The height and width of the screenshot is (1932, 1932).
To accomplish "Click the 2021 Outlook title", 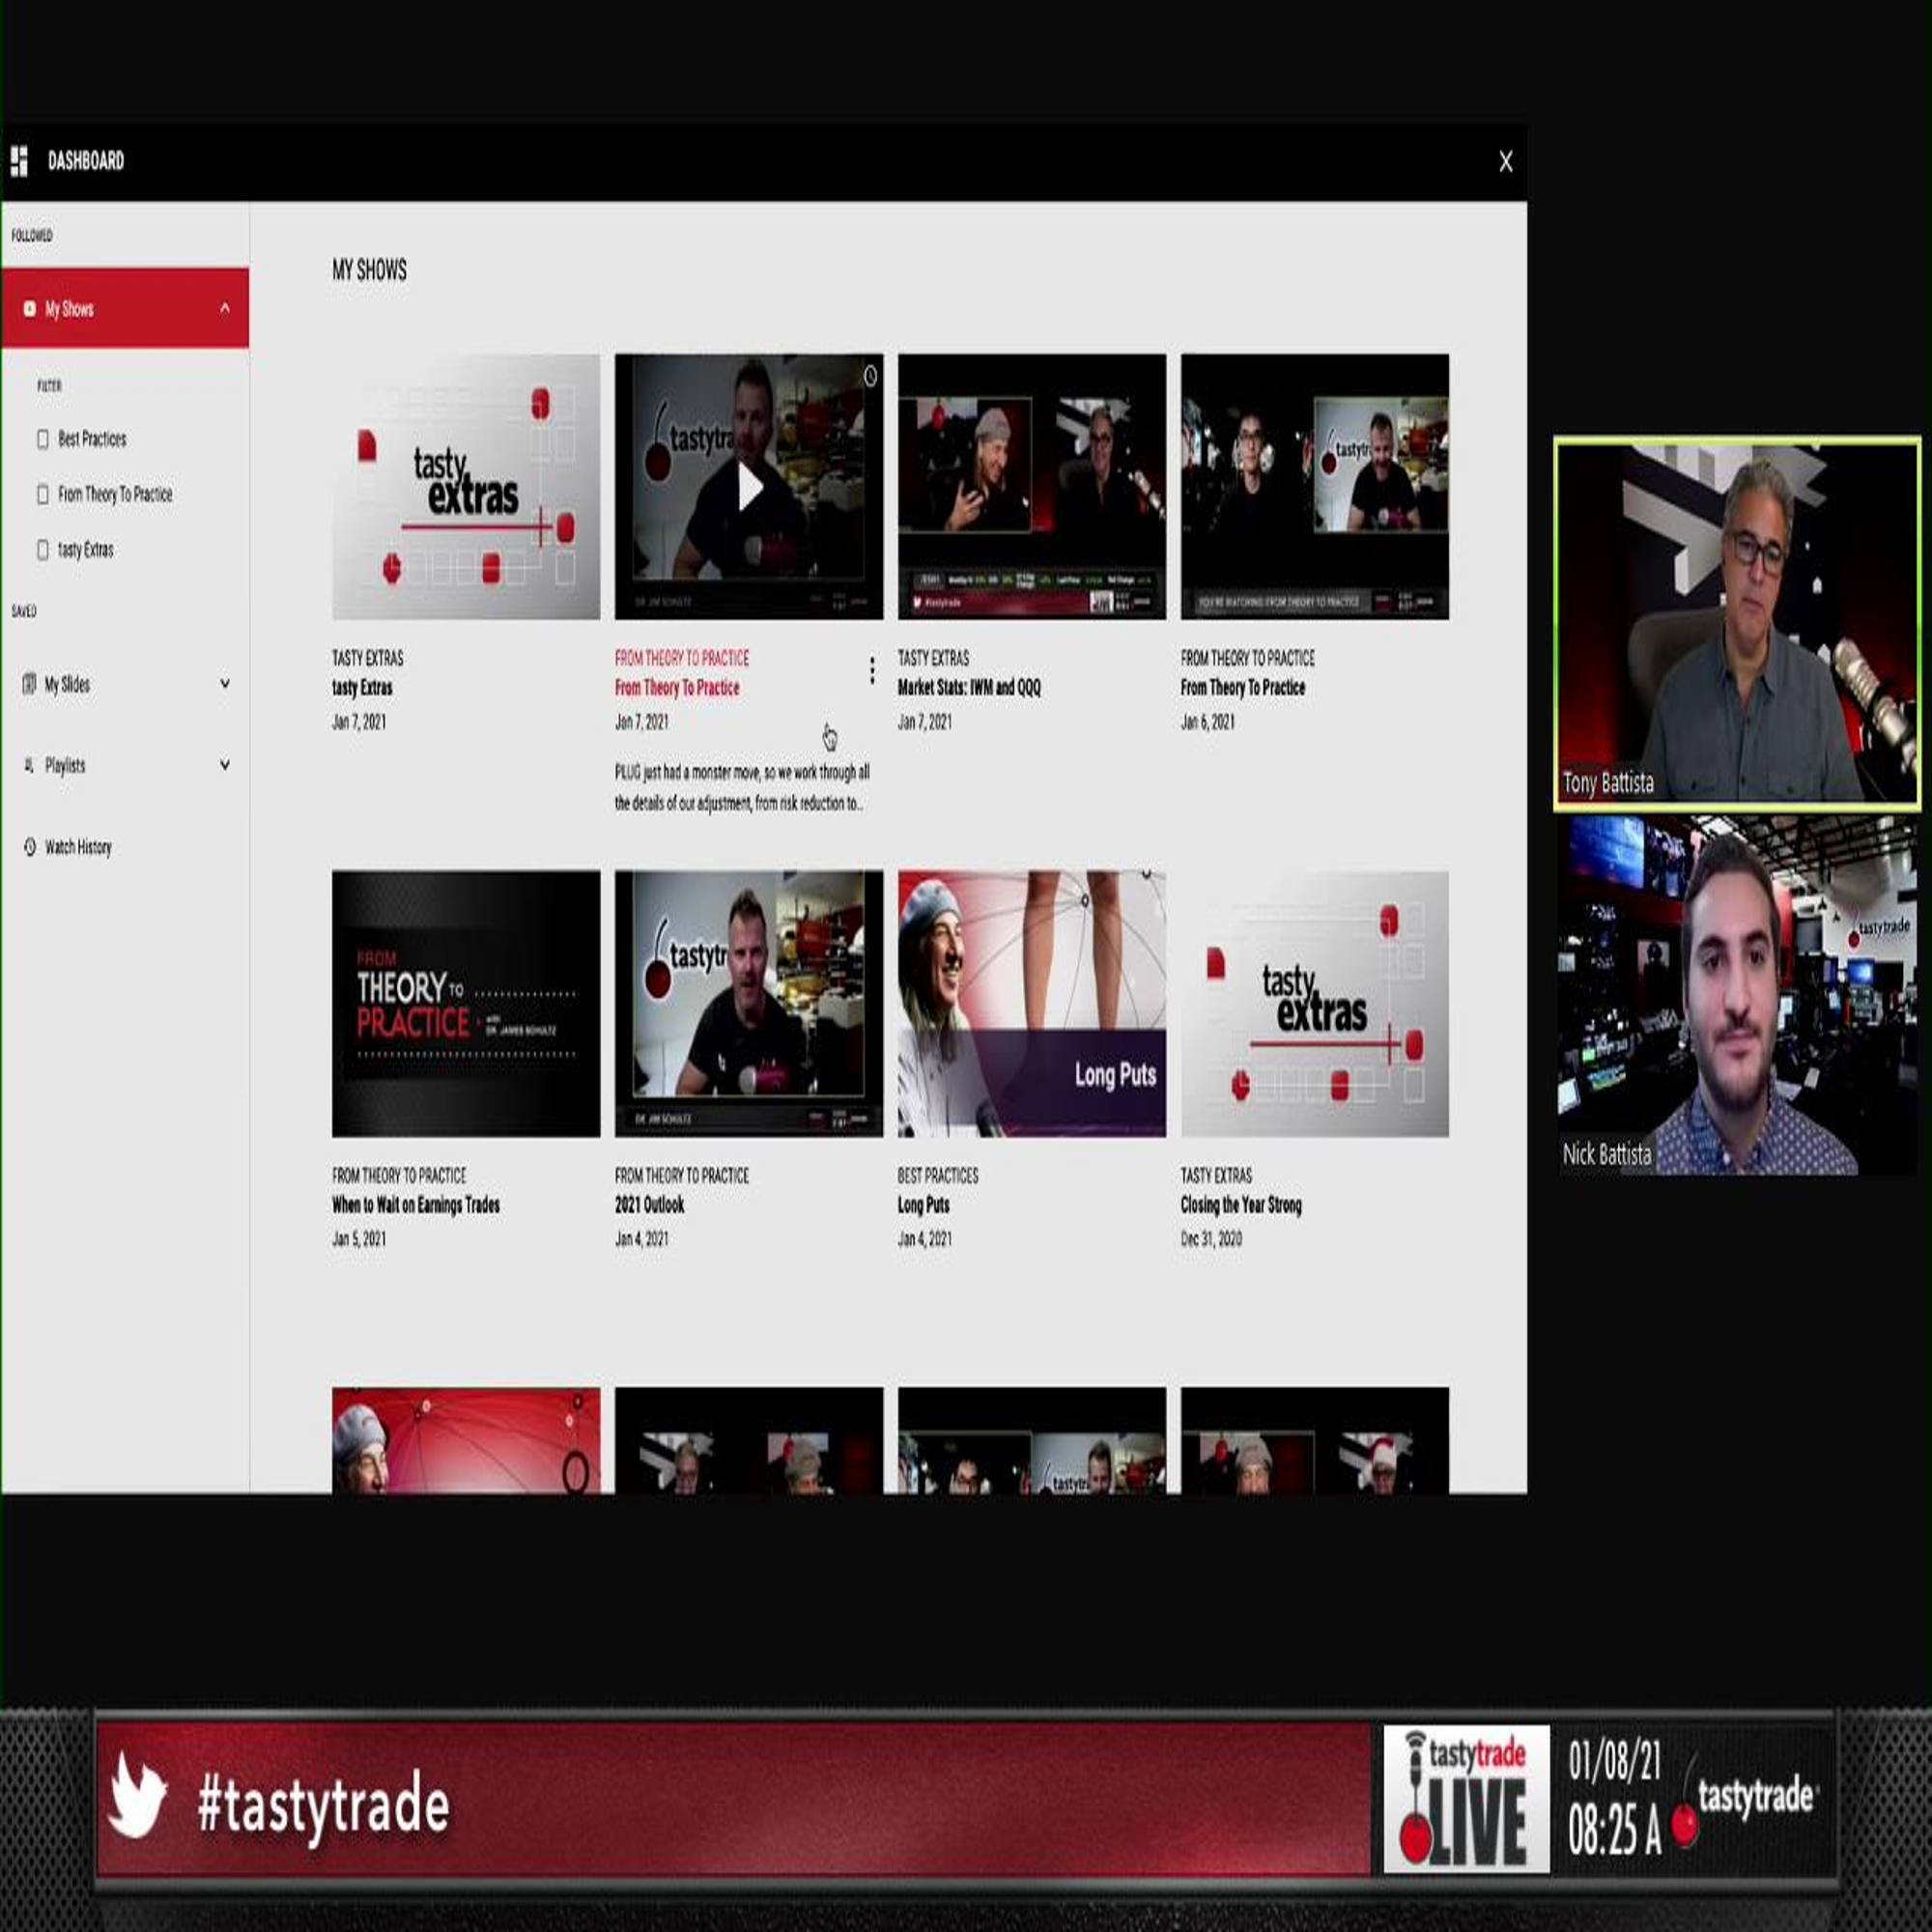I will coord(650,1205).
